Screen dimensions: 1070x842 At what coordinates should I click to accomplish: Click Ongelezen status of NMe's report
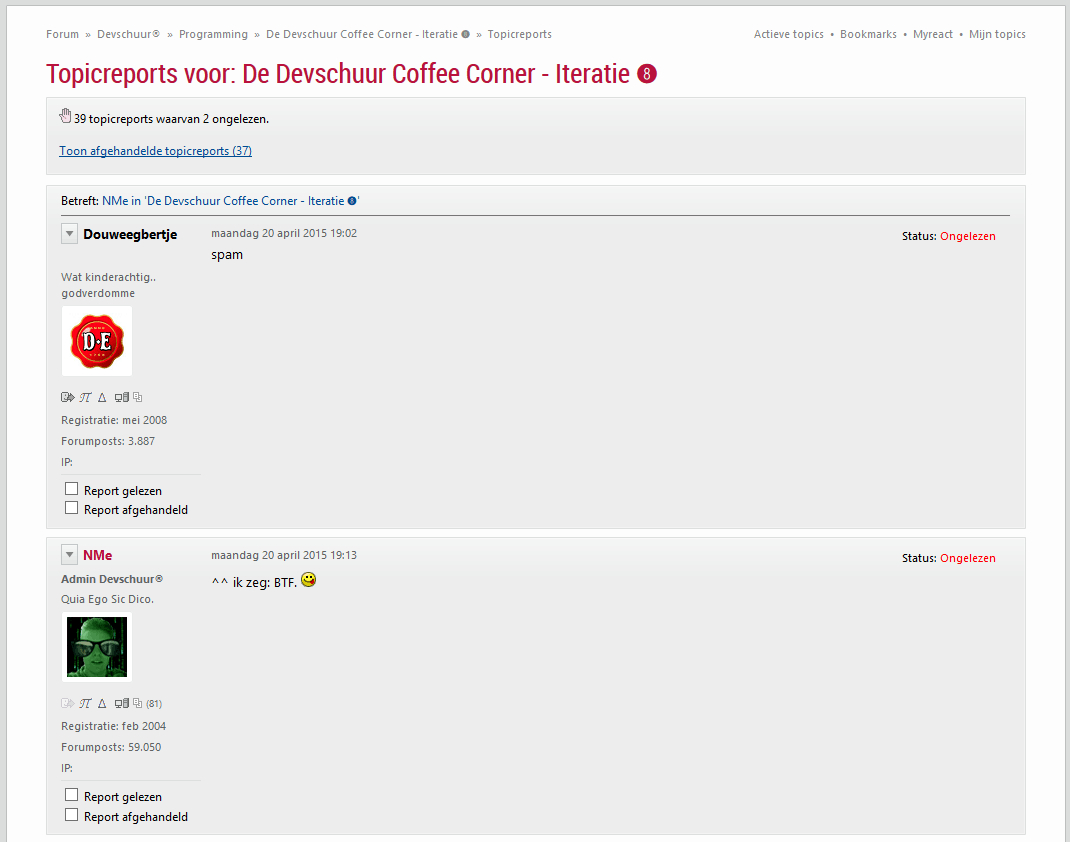click(x=968, y=558)
